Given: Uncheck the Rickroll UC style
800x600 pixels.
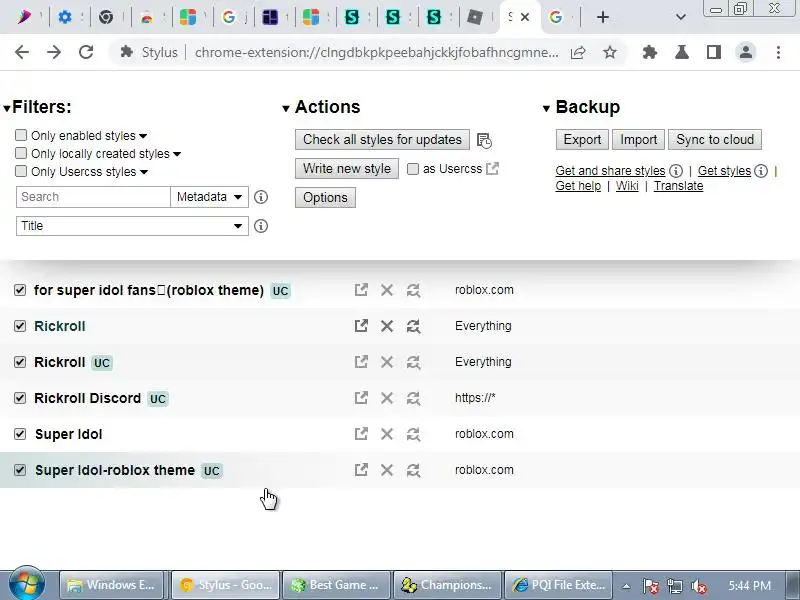Looking at the screenshot, I should tap(20, 362).
